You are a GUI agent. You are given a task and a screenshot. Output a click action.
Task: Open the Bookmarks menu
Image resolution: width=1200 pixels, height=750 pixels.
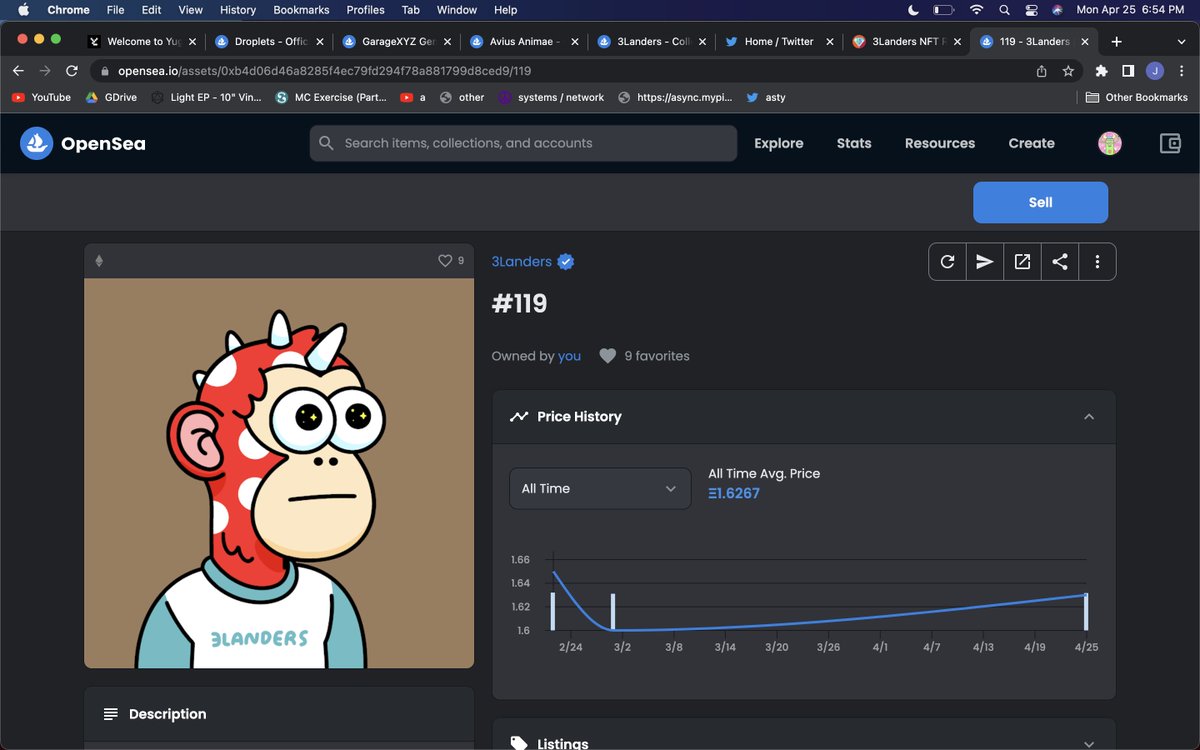pyautogui.click(x=301, y=10)
